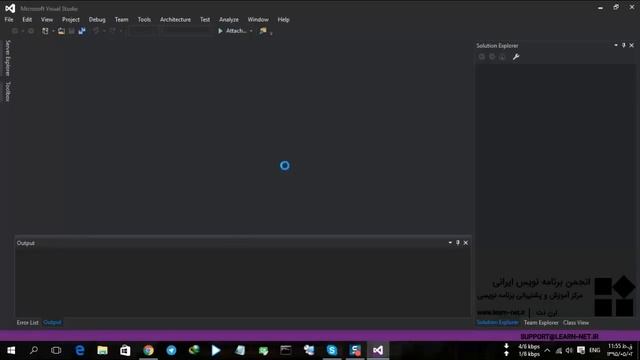640x360 pixels.
Task: Open the File menu
Action: coord(9,20)
